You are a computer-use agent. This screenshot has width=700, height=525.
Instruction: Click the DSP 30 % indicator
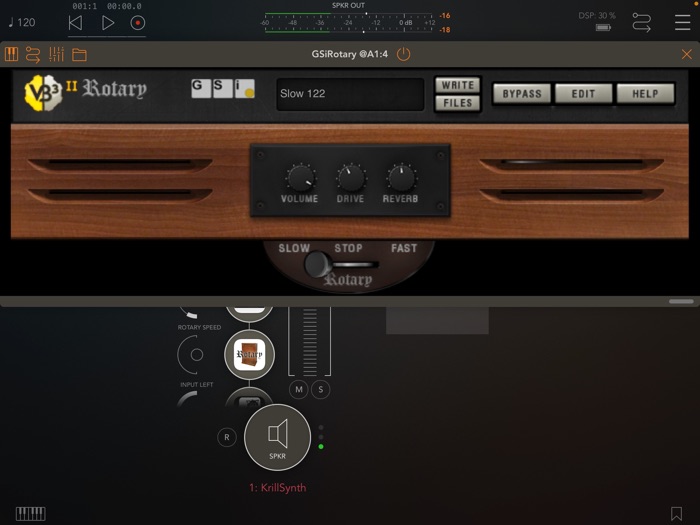[x=597, y=16]
